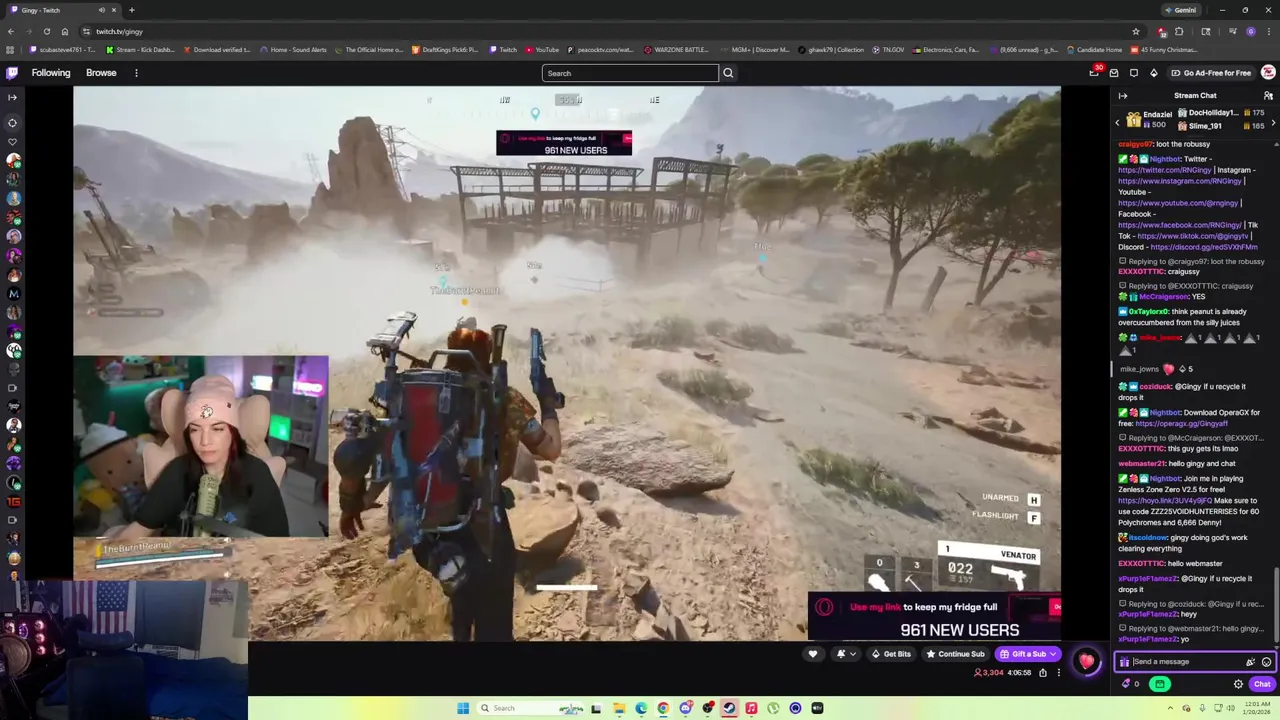Image resolution: width=1280 pixels, height=720 pixels.
Task: Open the chat settings gear
Action: coord(1238,684)
